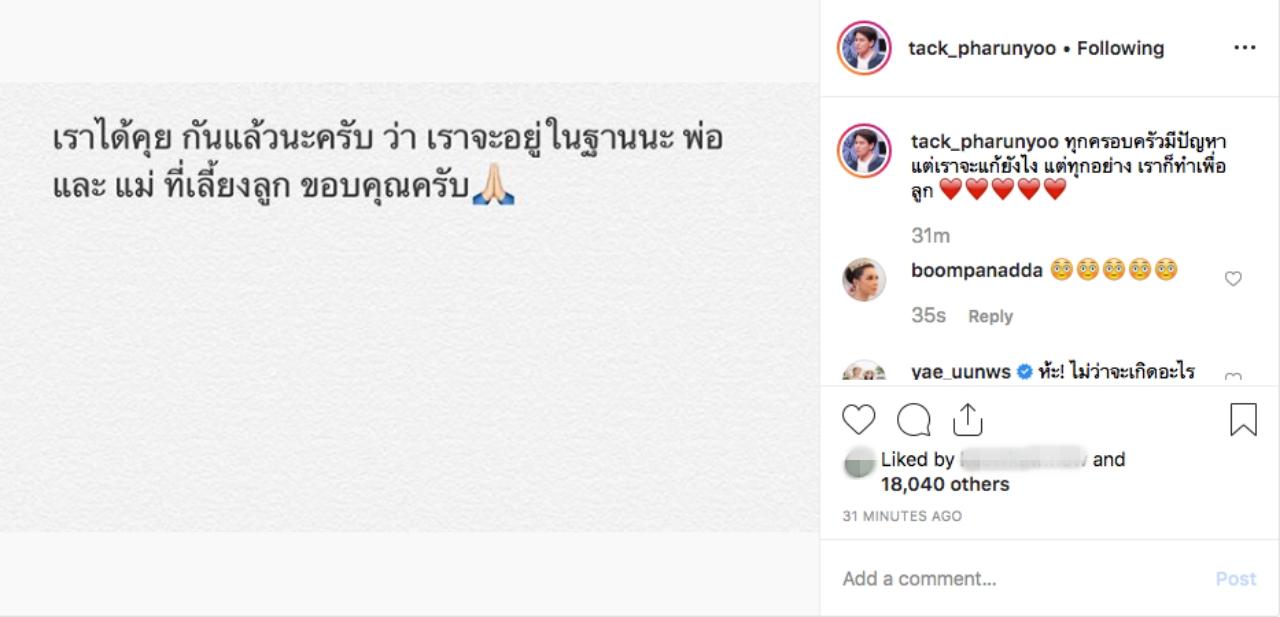This screenshot has height=617, width=1280.
Task: Like boompanadda's comment with small heart
Action: (1233, 279)
